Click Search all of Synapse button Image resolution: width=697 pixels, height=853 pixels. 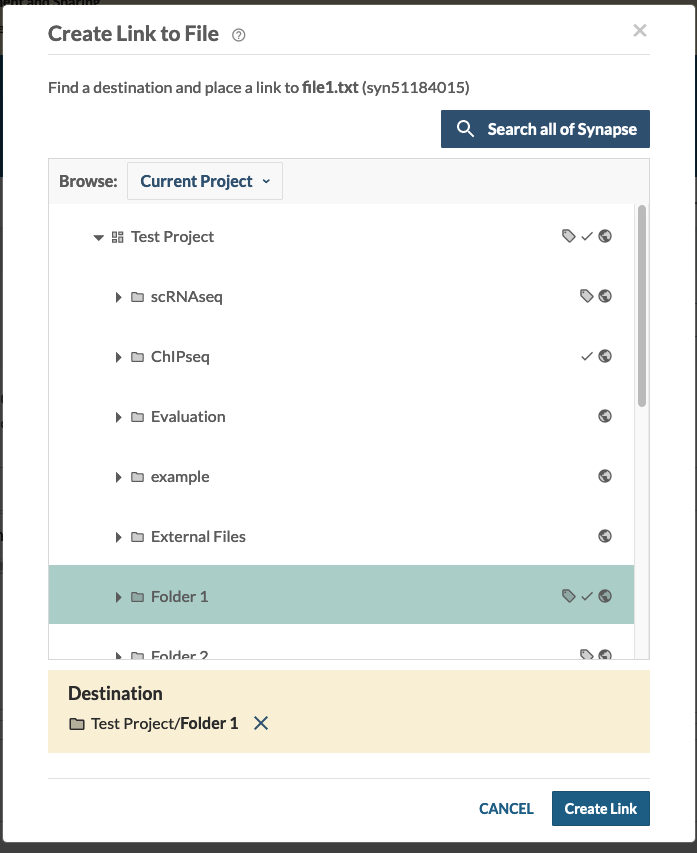[x=545, y=129]
